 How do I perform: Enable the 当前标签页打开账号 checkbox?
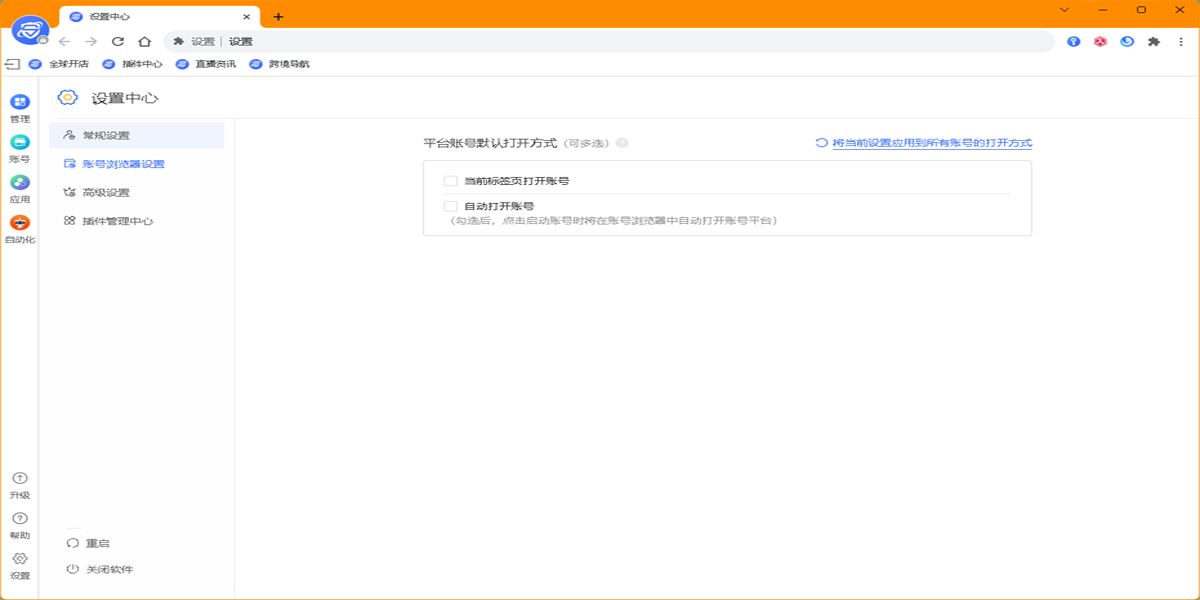pyautogui.click(x=450, y=181)
